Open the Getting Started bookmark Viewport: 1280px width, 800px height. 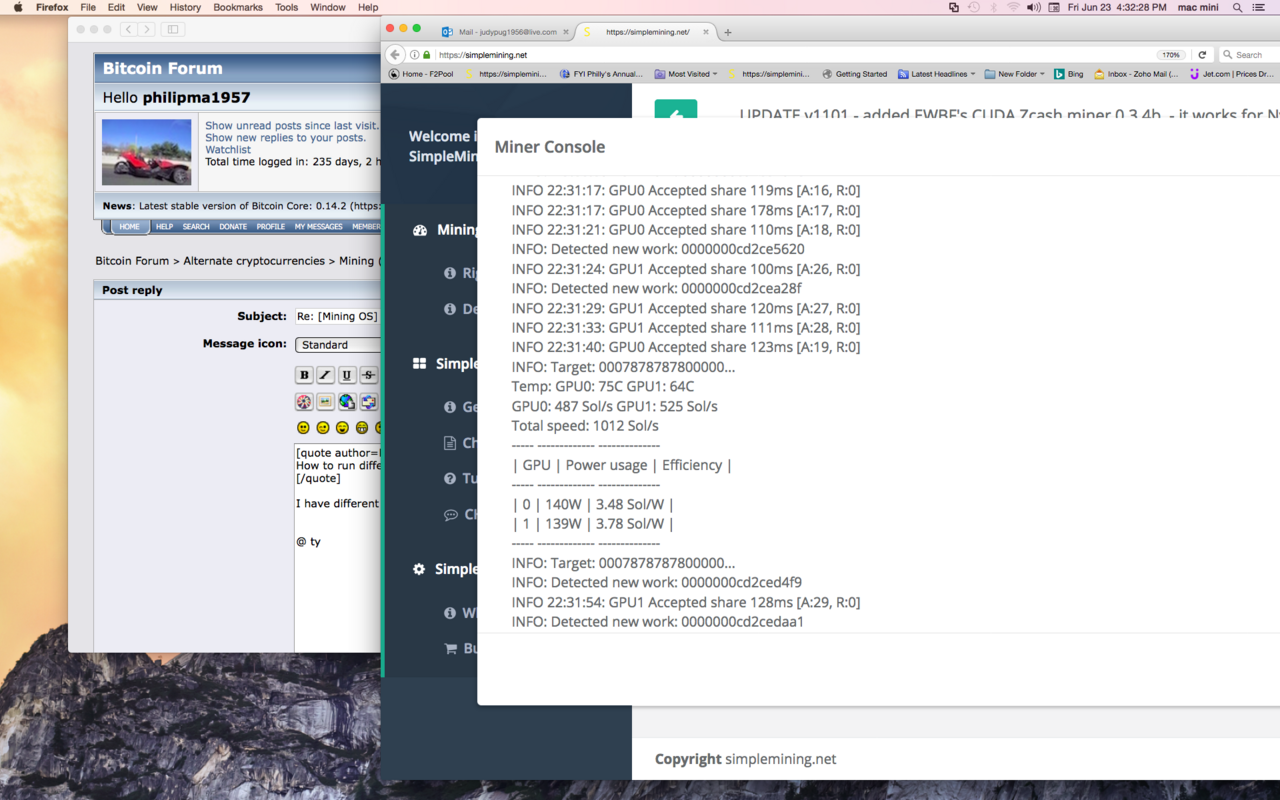point(854,74)
